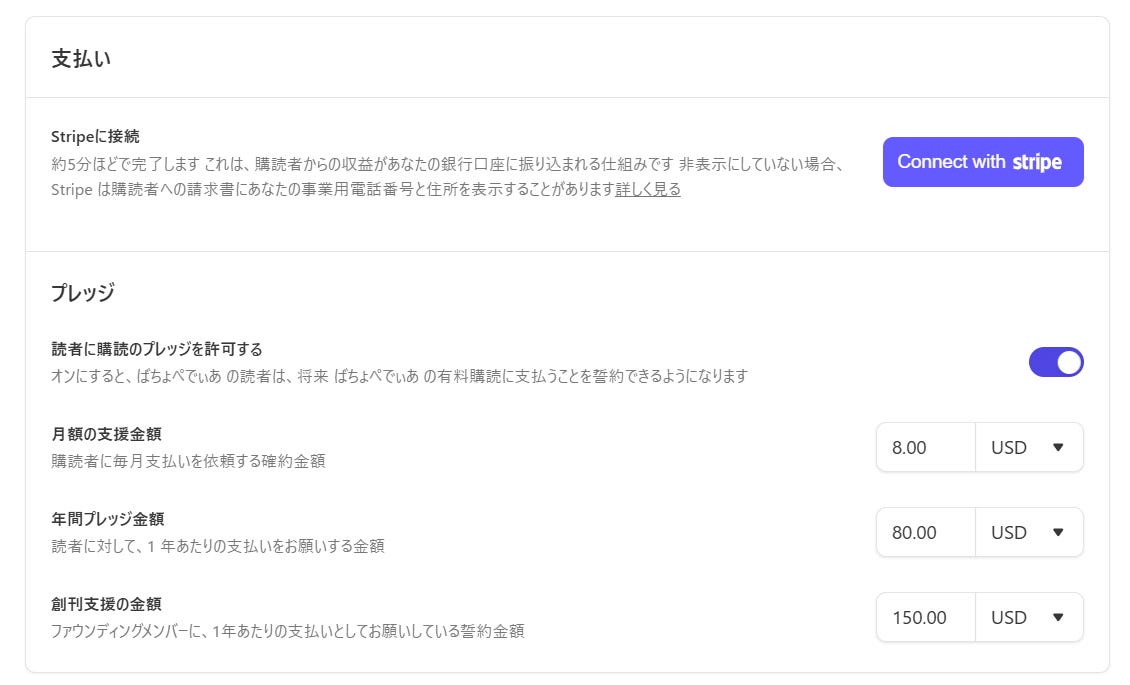The width and height of the screenshot is (1130, 685).
Task: Open currency dropdown for 創刊支援の金額
Action: [x=1029, y=617]
